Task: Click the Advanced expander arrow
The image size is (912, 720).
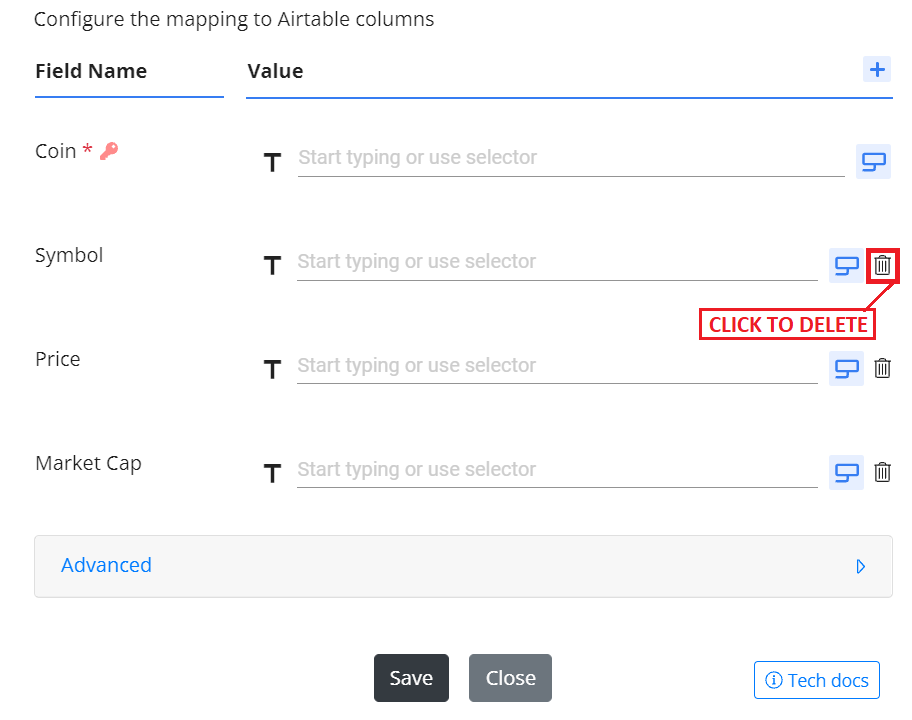Action: pos(861,566)
